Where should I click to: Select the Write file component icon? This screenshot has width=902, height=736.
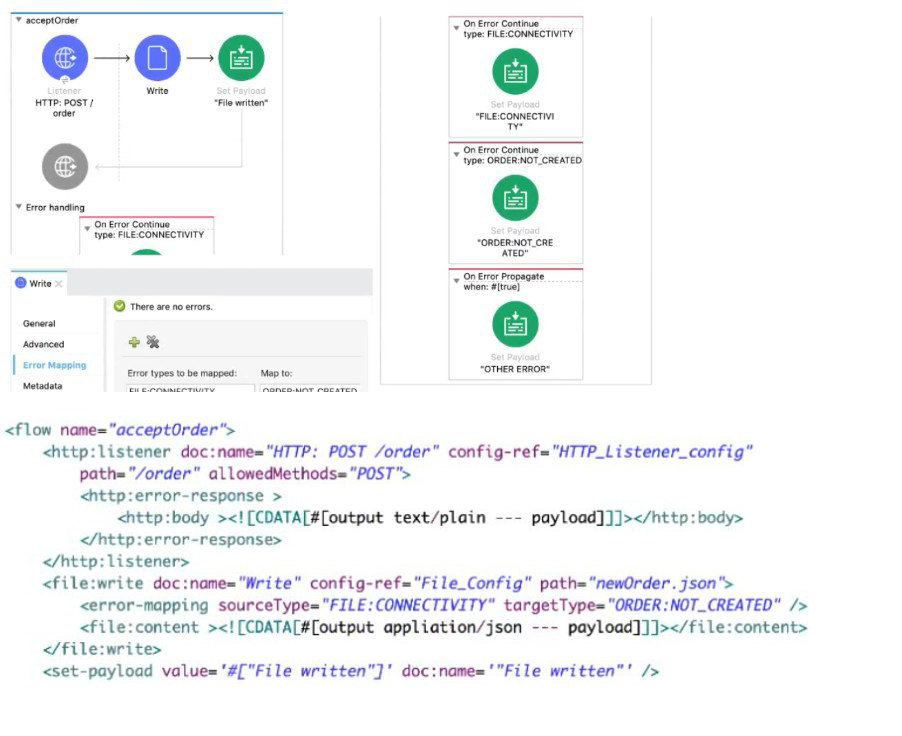click(157, 58)
